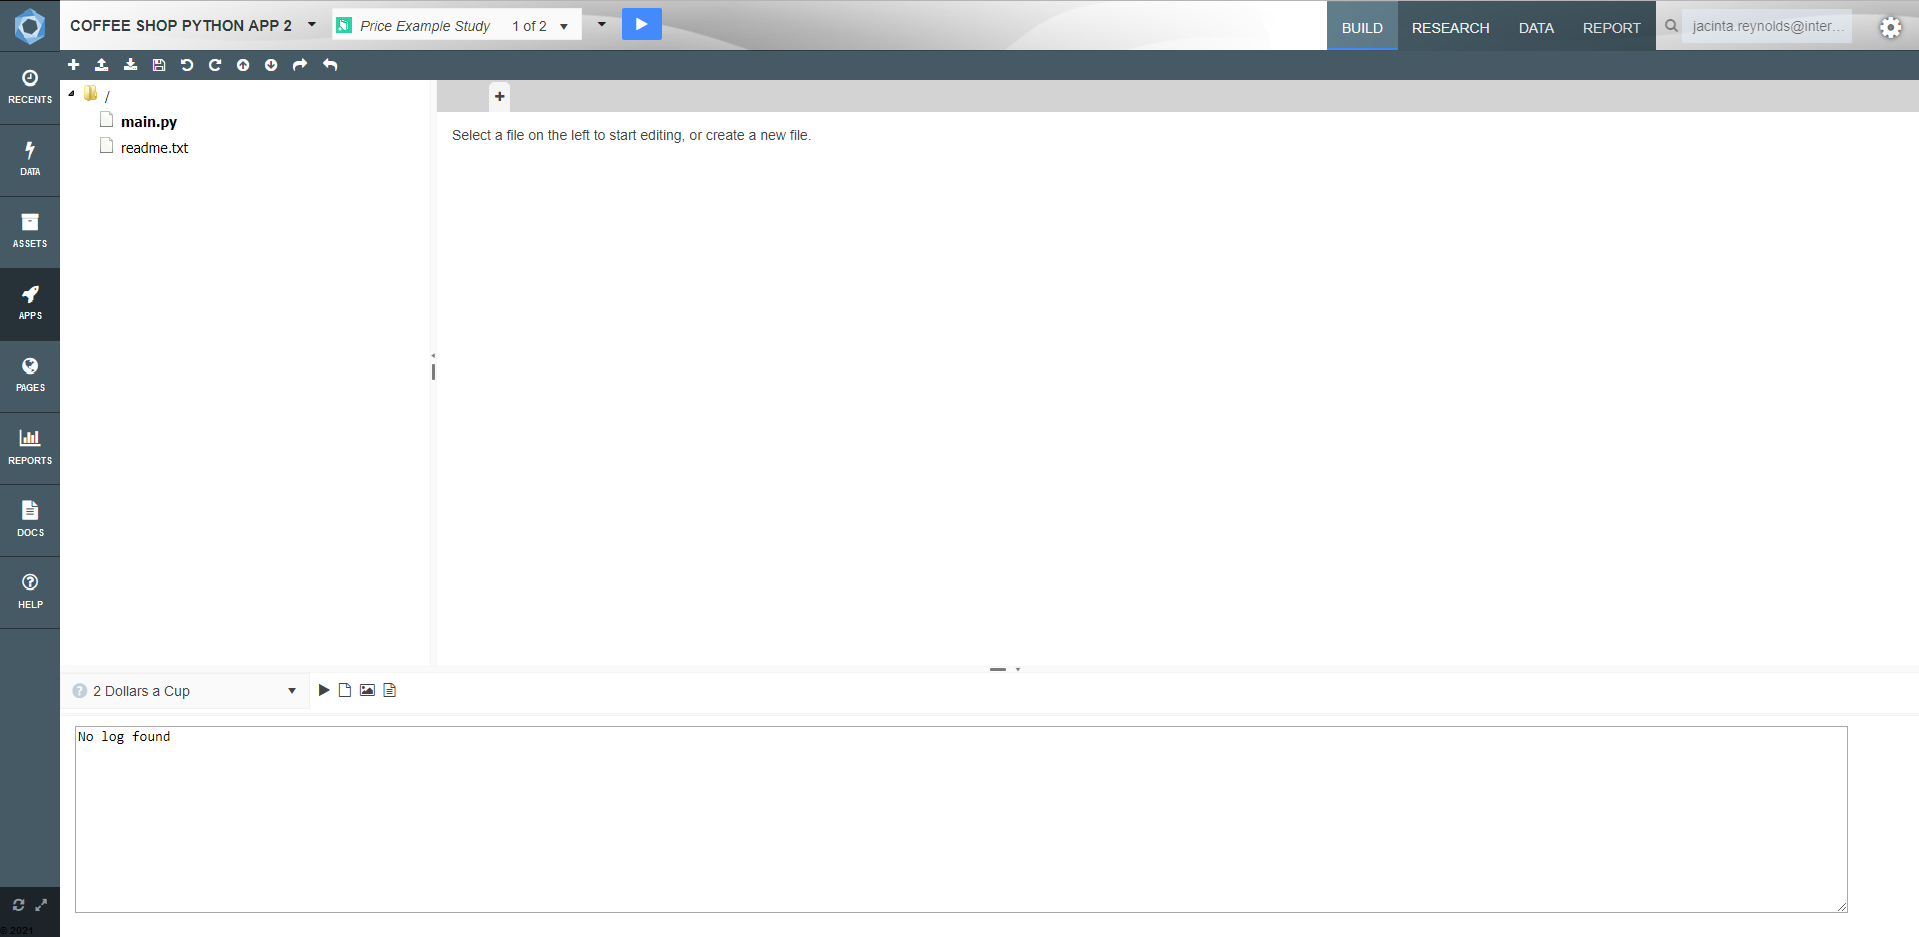The height and width of the screenshot is (937, 1919).
Task: Collapse the root folder in file tree
Action: point(71,94)
